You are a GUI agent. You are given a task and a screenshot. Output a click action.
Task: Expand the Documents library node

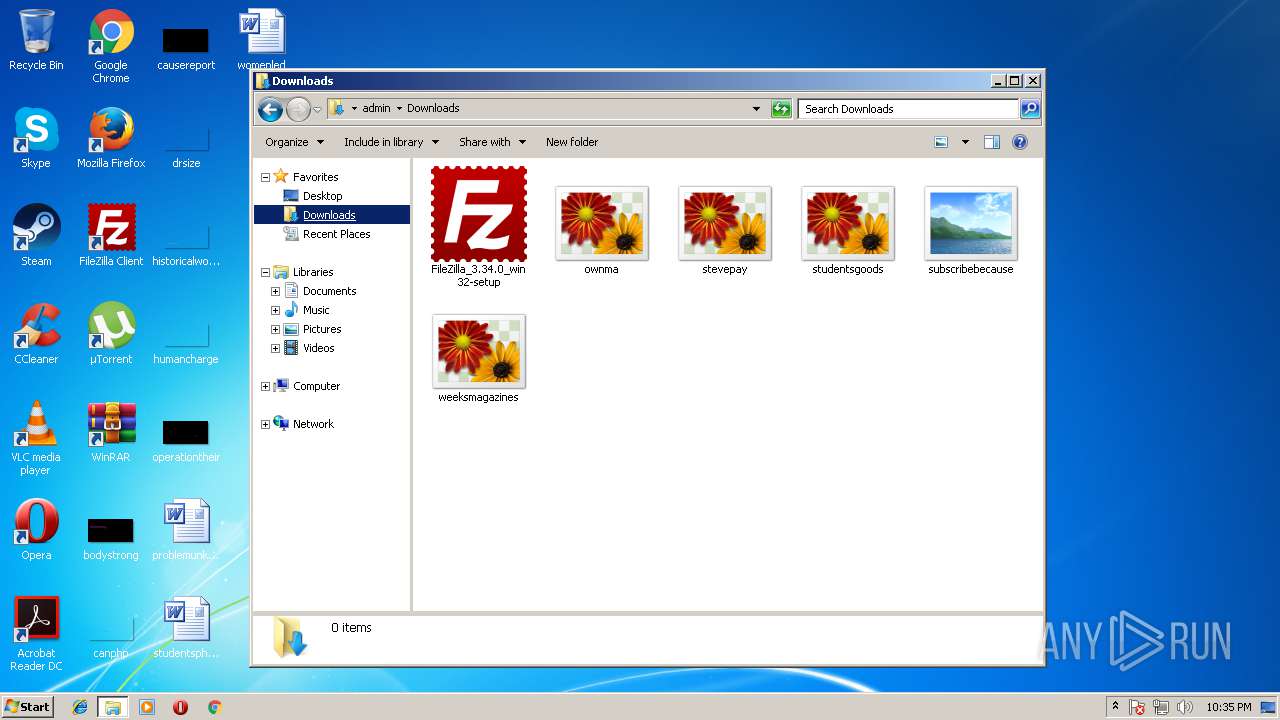coord(276,291)
